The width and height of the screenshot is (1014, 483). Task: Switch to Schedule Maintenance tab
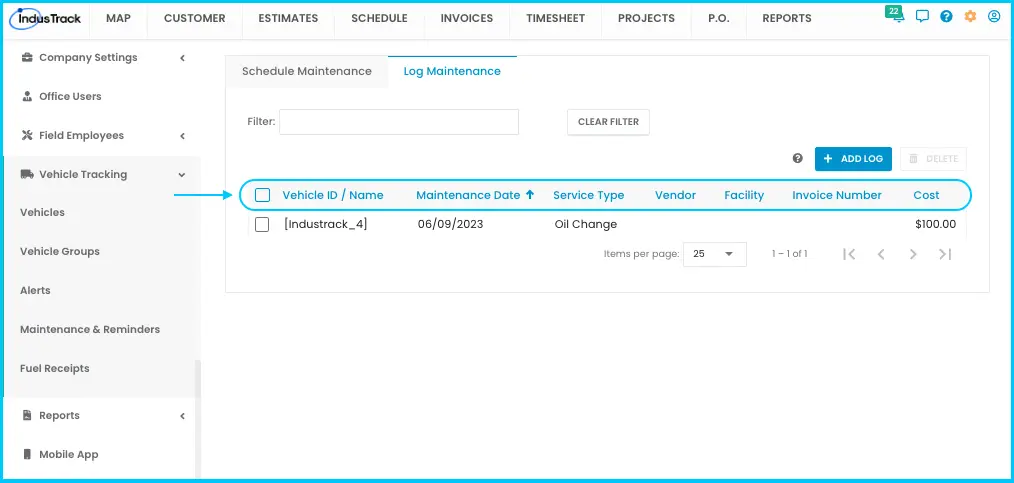[307, 71]
